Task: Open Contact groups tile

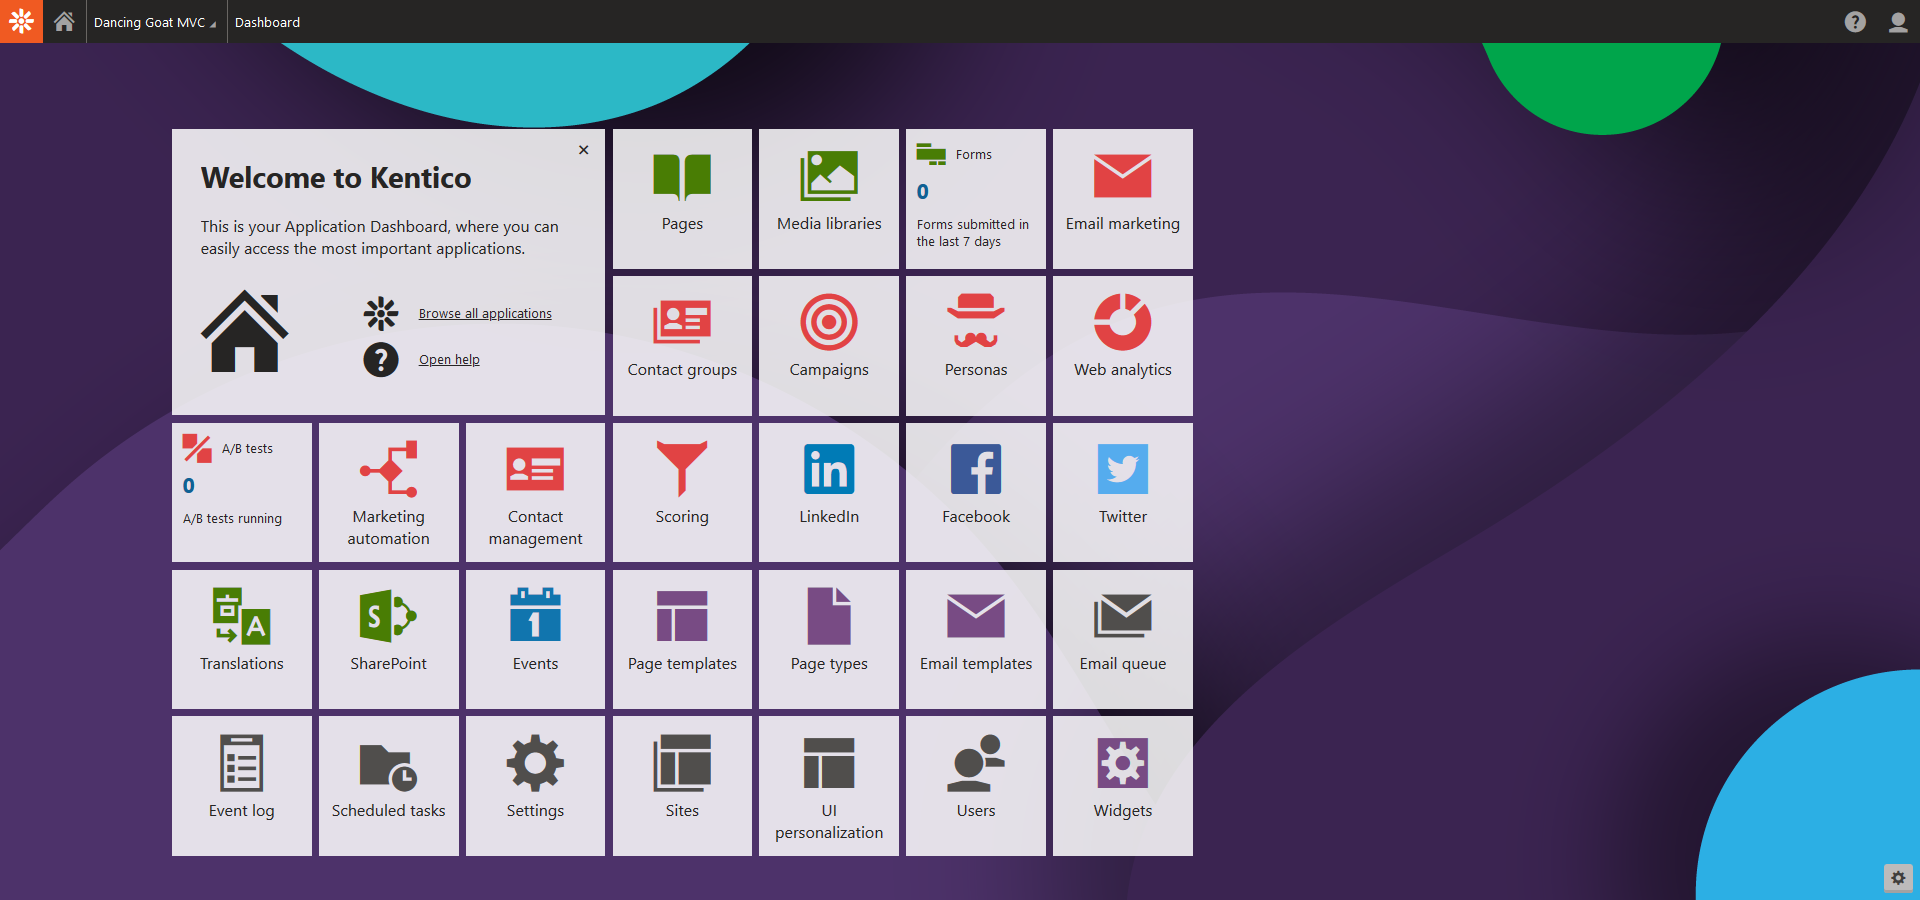Action: coord(682,345)
